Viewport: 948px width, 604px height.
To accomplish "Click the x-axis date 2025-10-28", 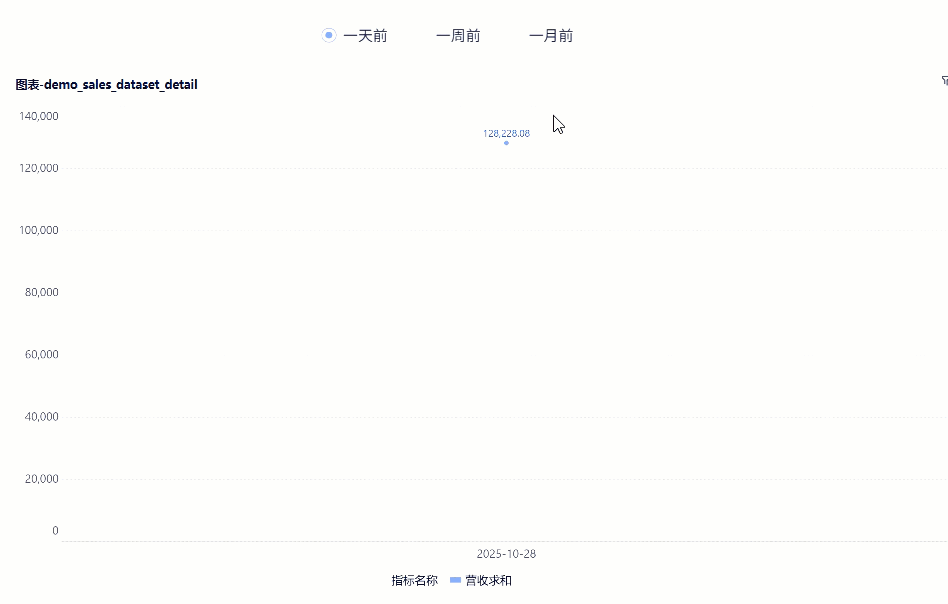I will point(506,553).
